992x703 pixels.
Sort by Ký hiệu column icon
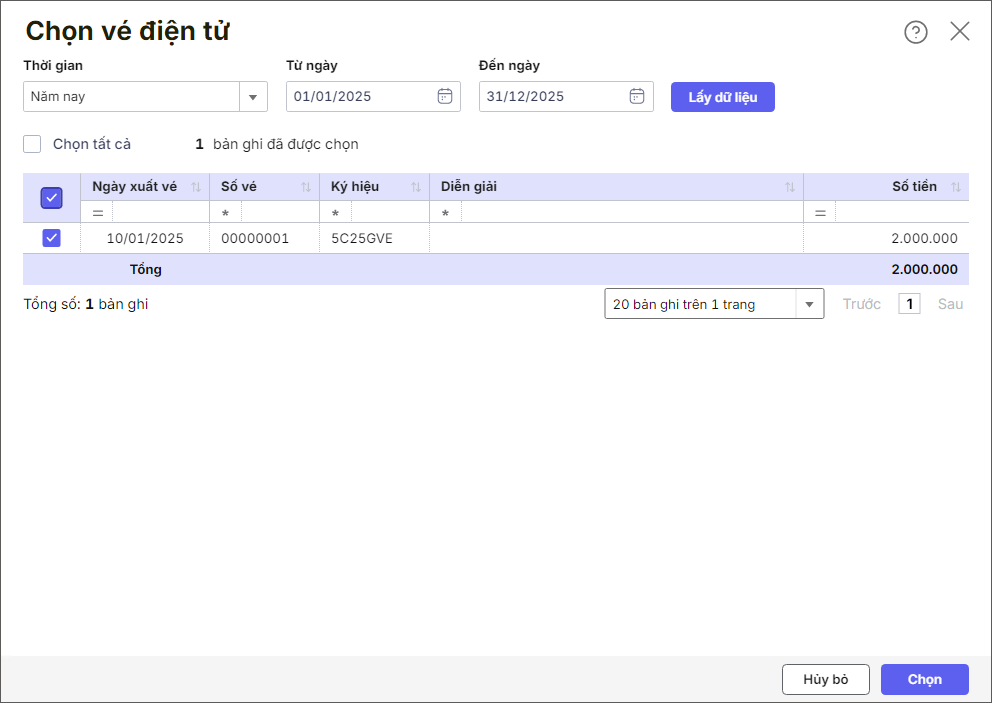[415, 187]
